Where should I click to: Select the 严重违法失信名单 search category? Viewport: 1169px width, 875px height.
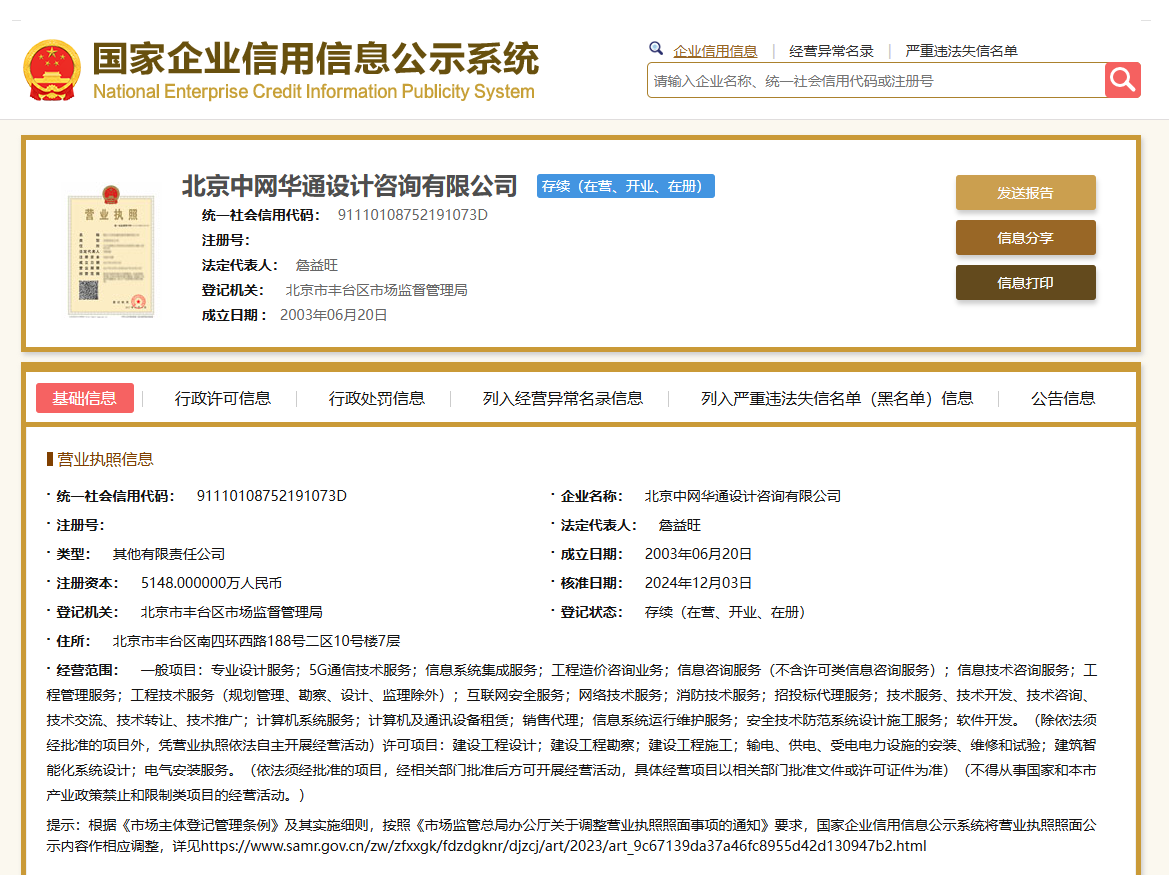click(961, 51)
